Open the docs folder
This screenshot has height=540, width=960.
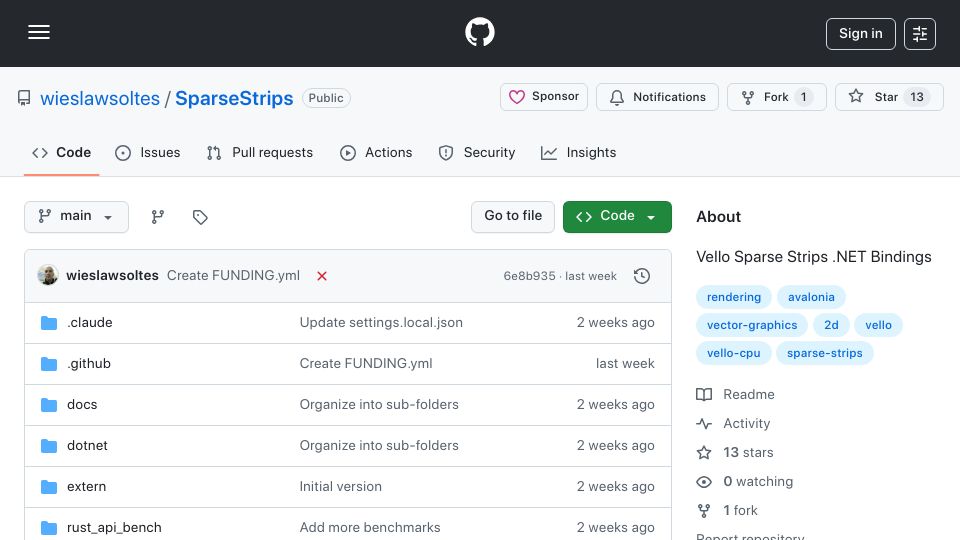tap(82, 405)
